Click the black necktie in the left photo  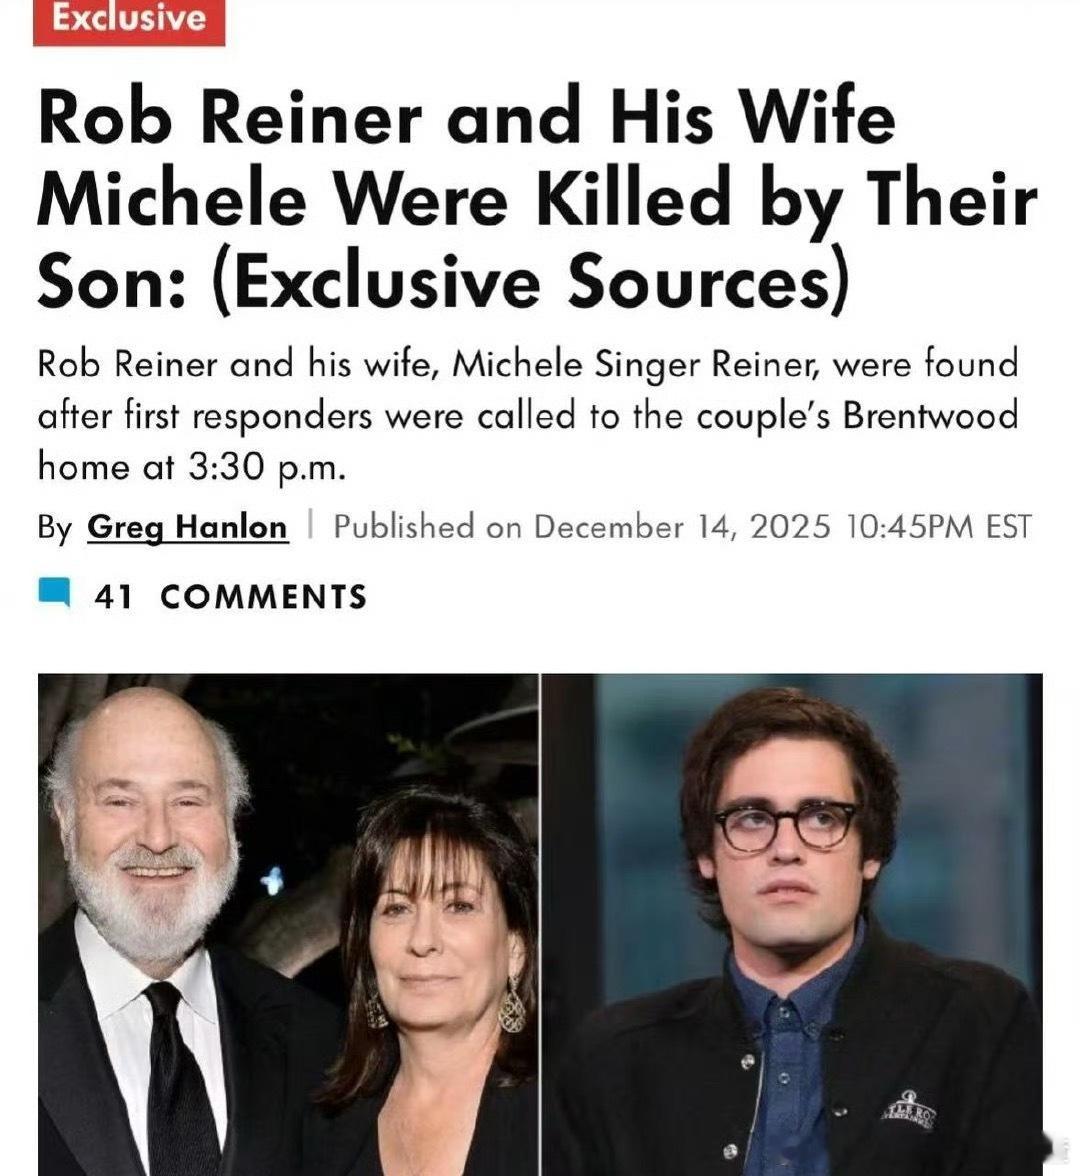(x=178, y=1080)
